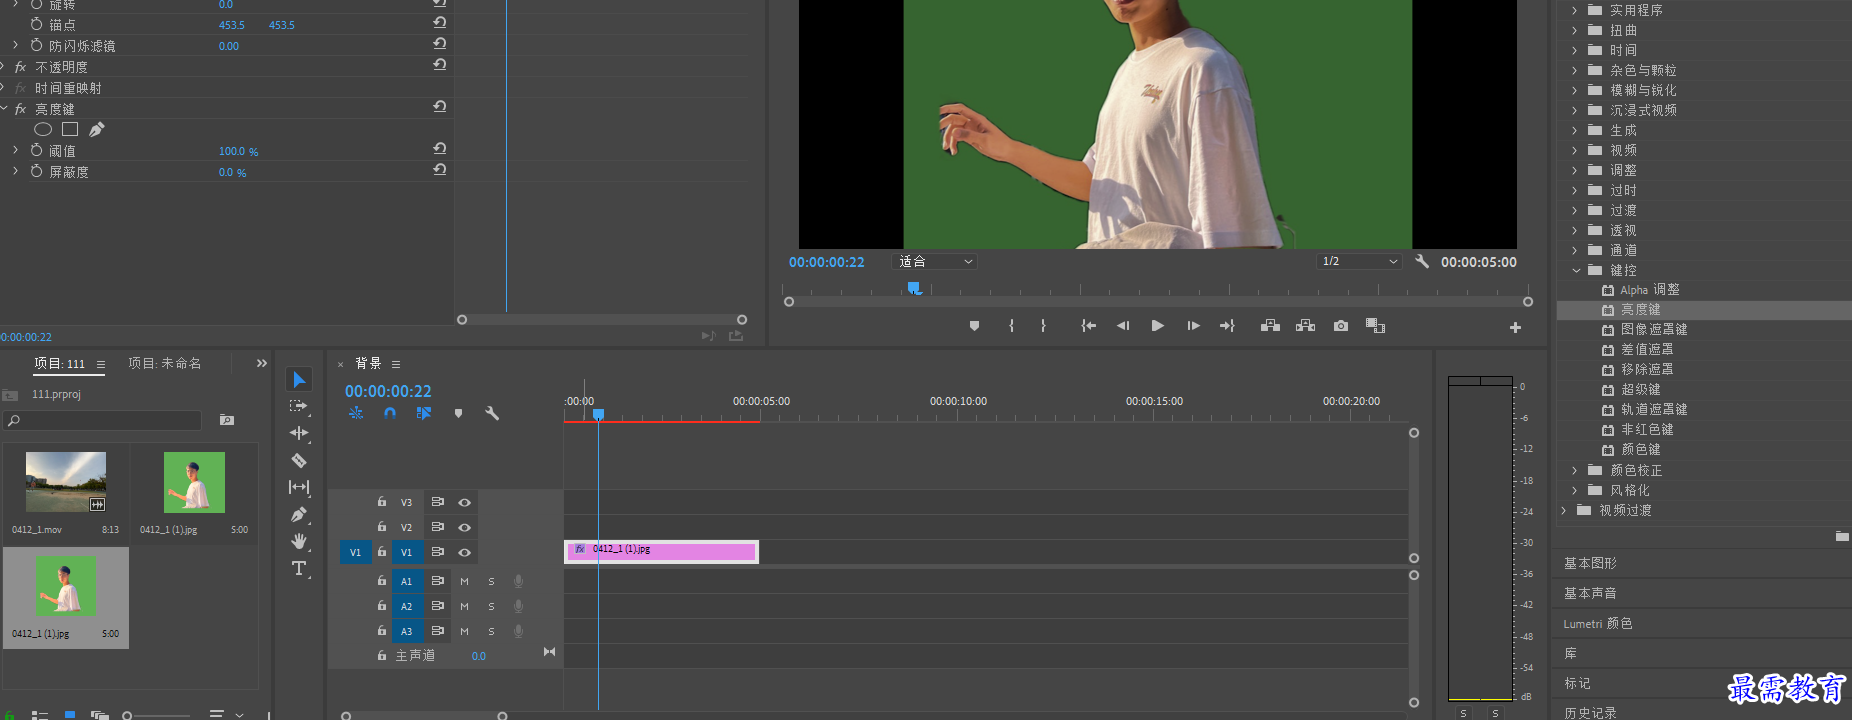Create a rectangle mask for 亮度键
Image resolution: width=1852 pixels, height=720 pixels.
[x=70, y=129]
